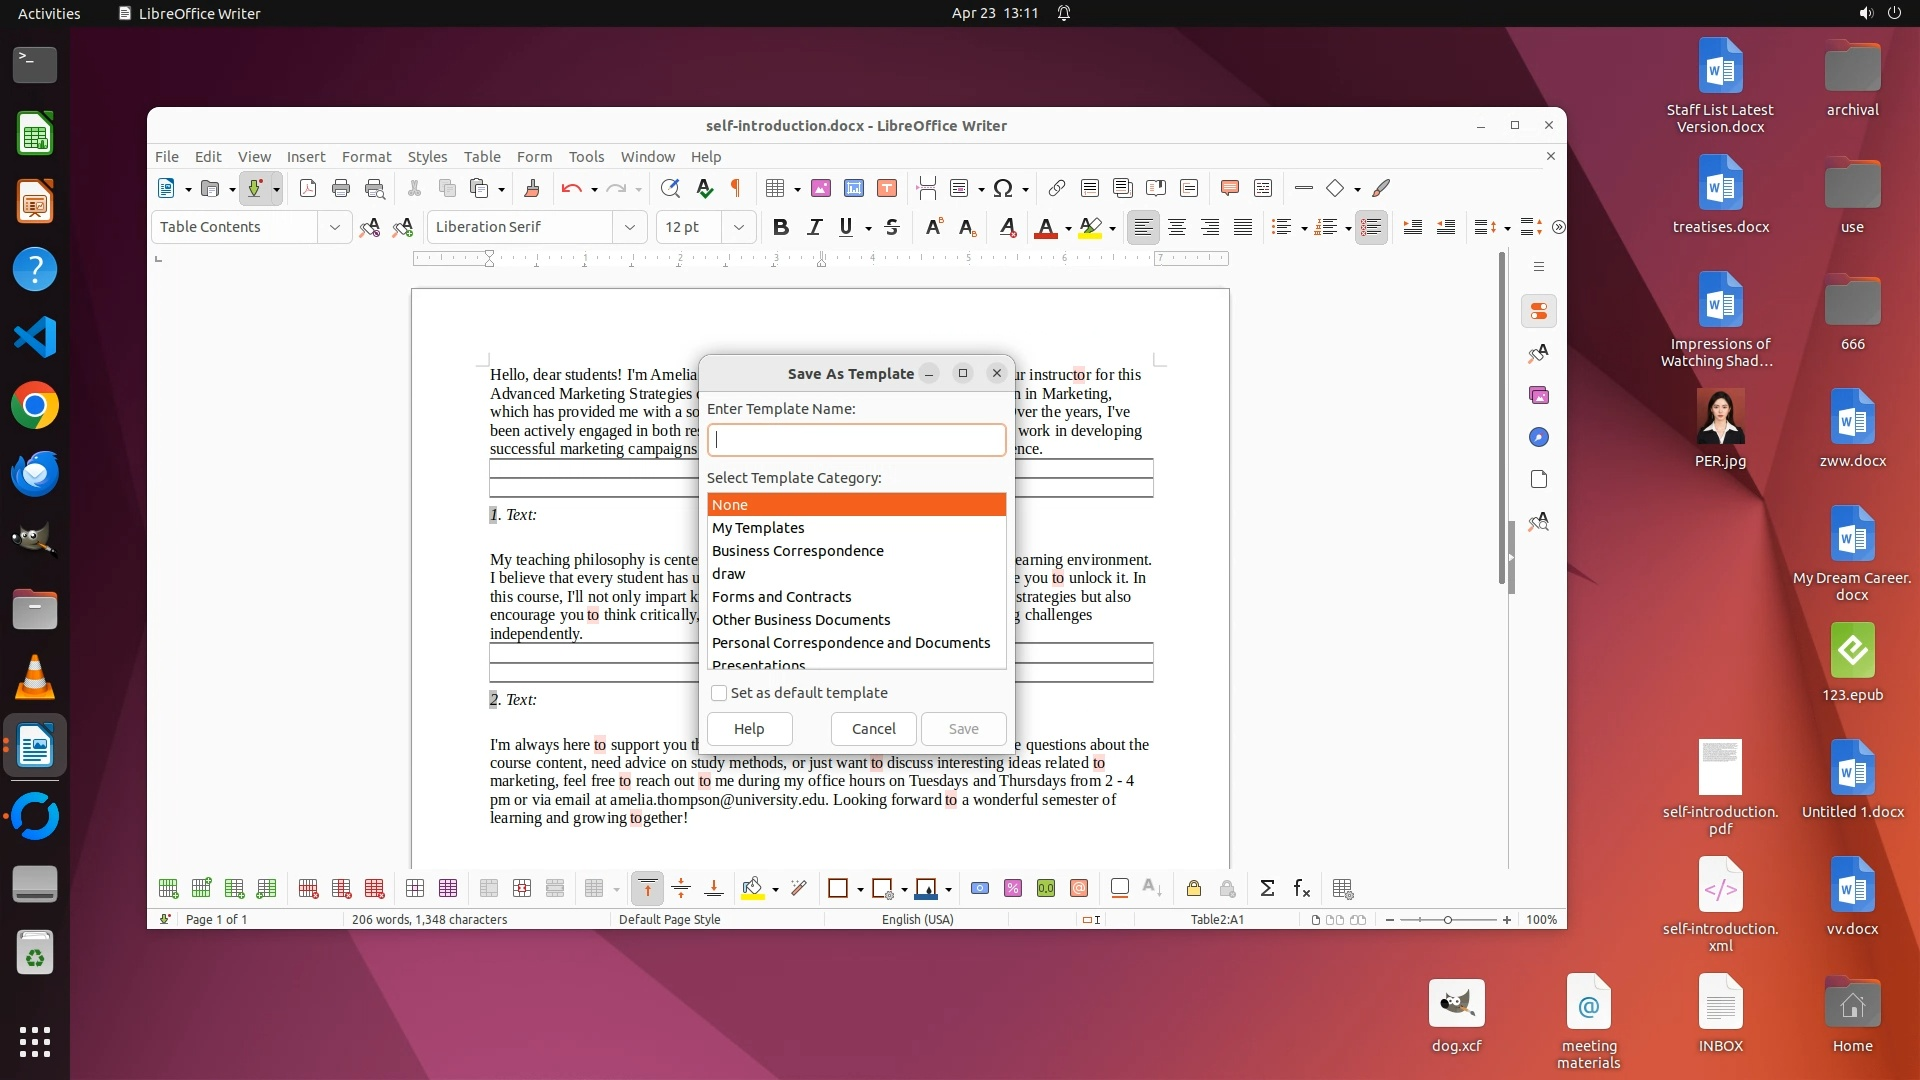Open the Liberation Serif font name dropdown
The width and height of the screenshot is (1920, 1080).
(x=629, y=228)
